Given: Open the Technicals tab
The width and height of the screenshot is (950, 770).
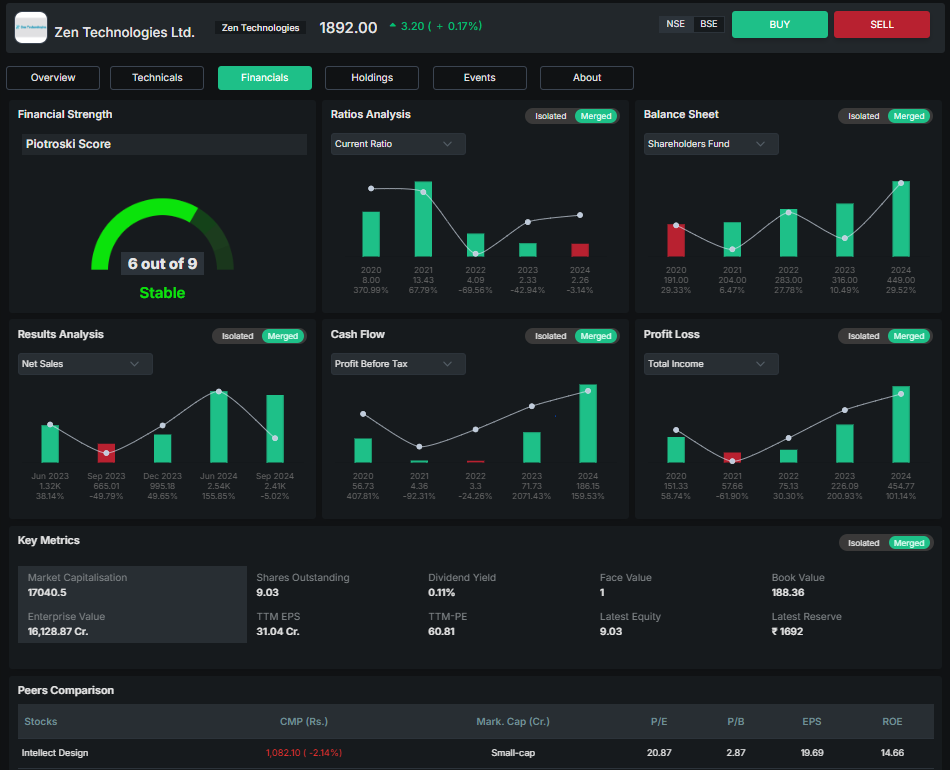Looking at the screenshot, I should tap(157, 78).
